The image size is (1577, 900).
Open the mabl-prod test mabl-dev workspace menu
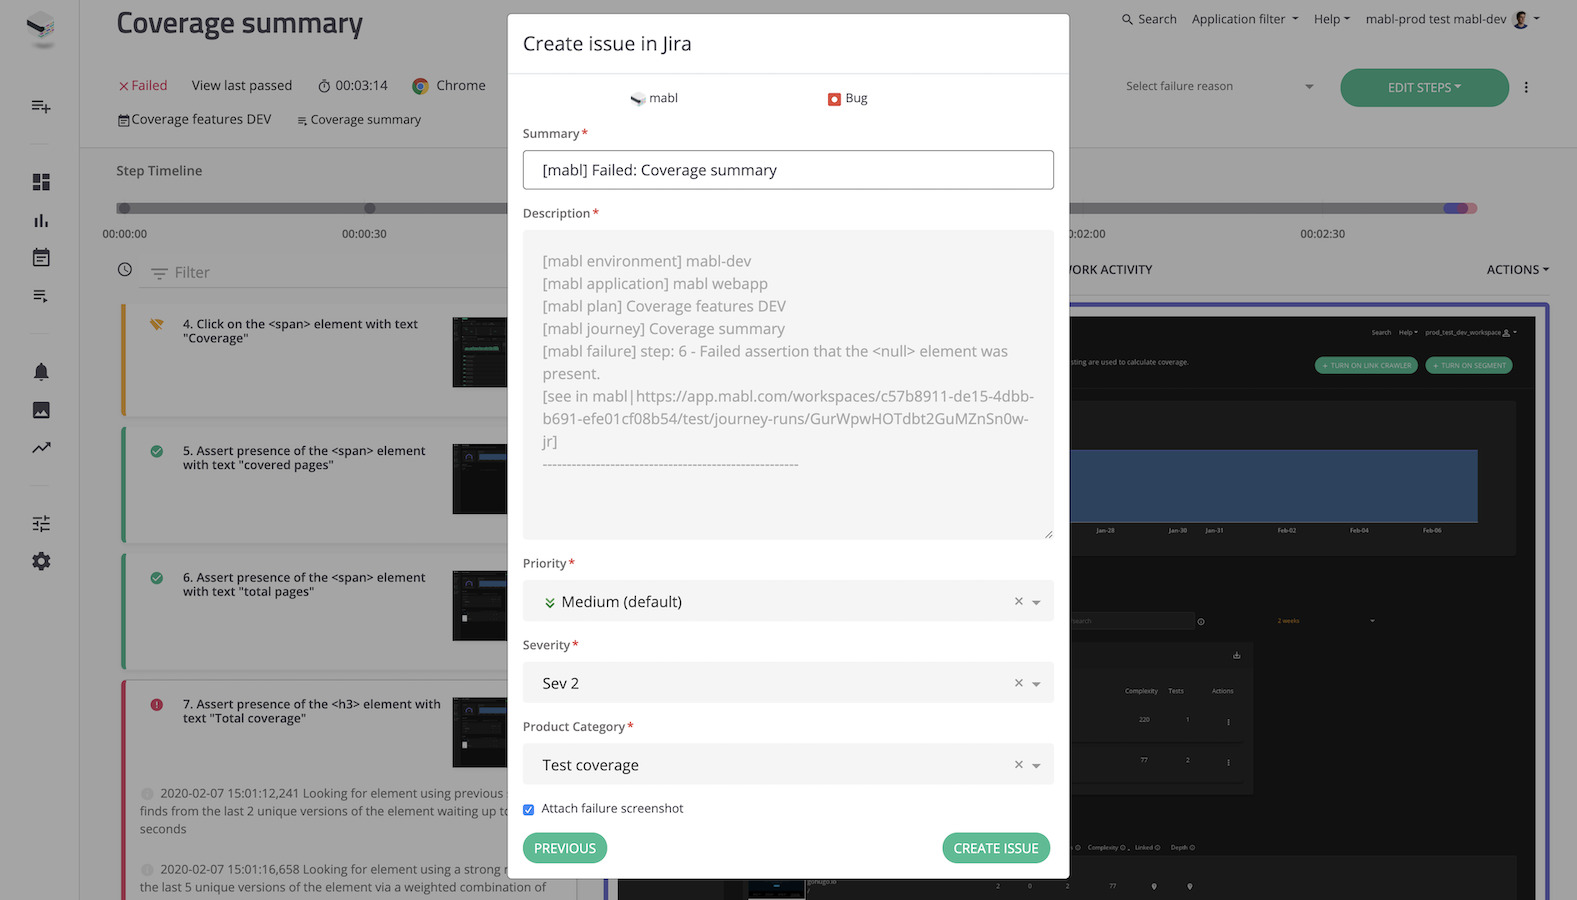click(1452, 19)
